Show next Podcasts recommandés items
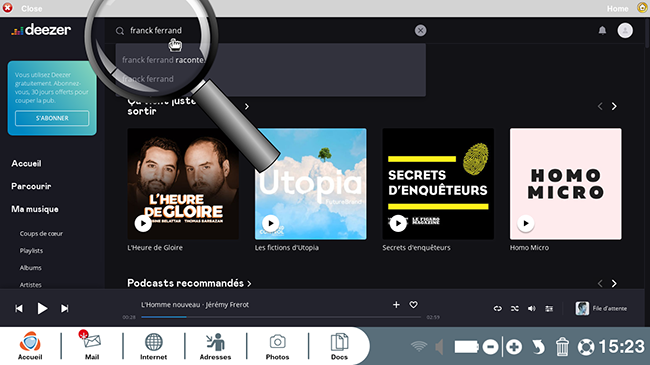The height and width of the screenshot is (365, 650). [x=614, y=284]
